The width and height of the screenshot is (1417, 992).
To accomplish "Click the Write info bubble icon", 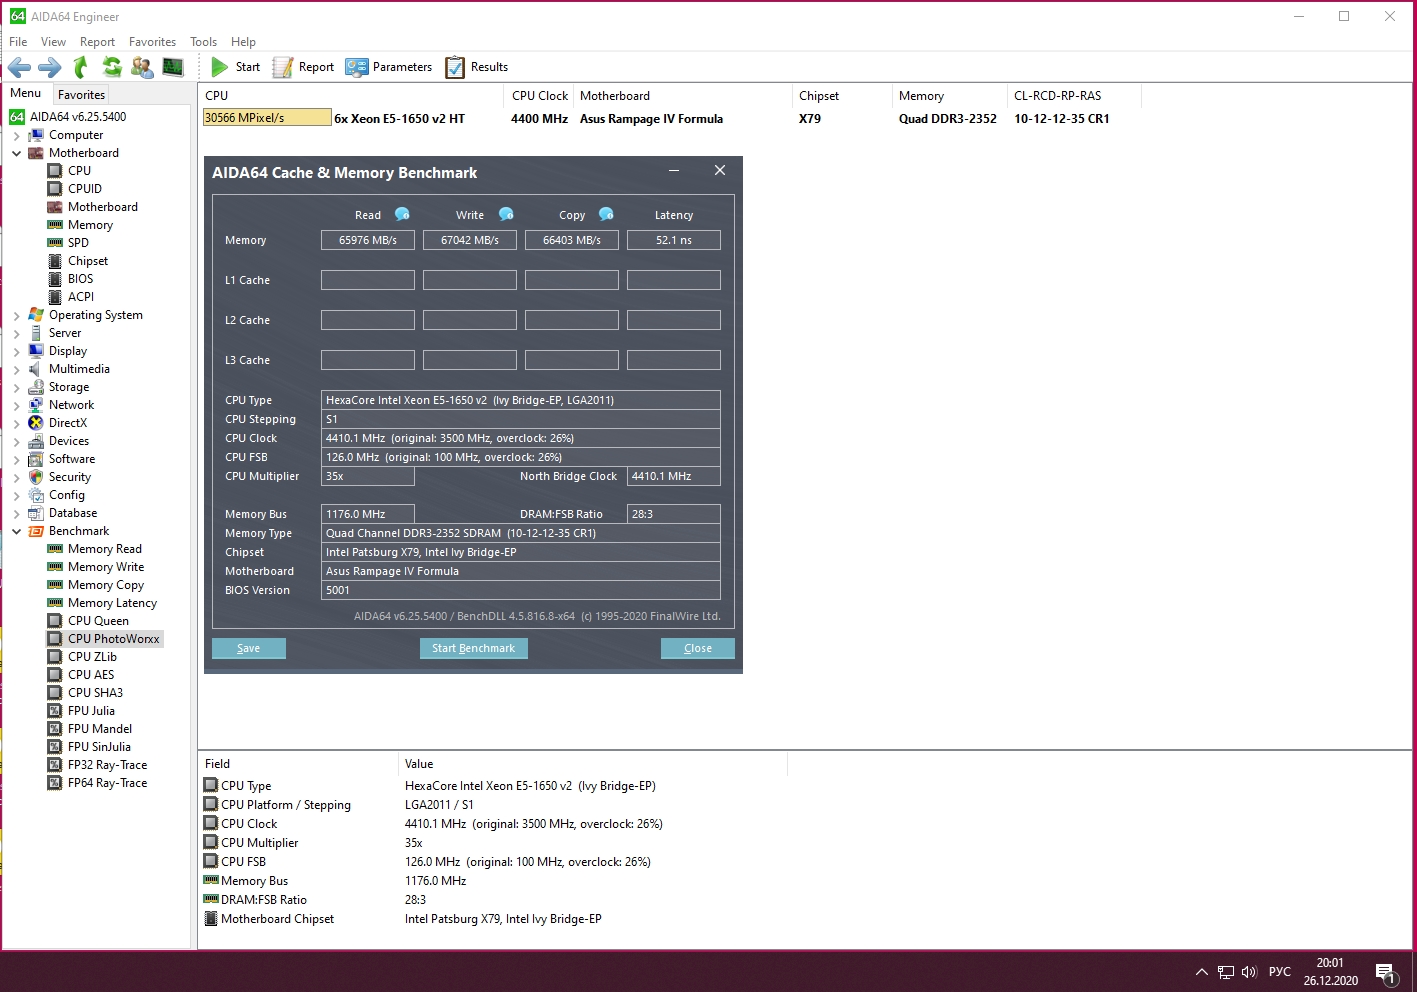I will 506,214.
